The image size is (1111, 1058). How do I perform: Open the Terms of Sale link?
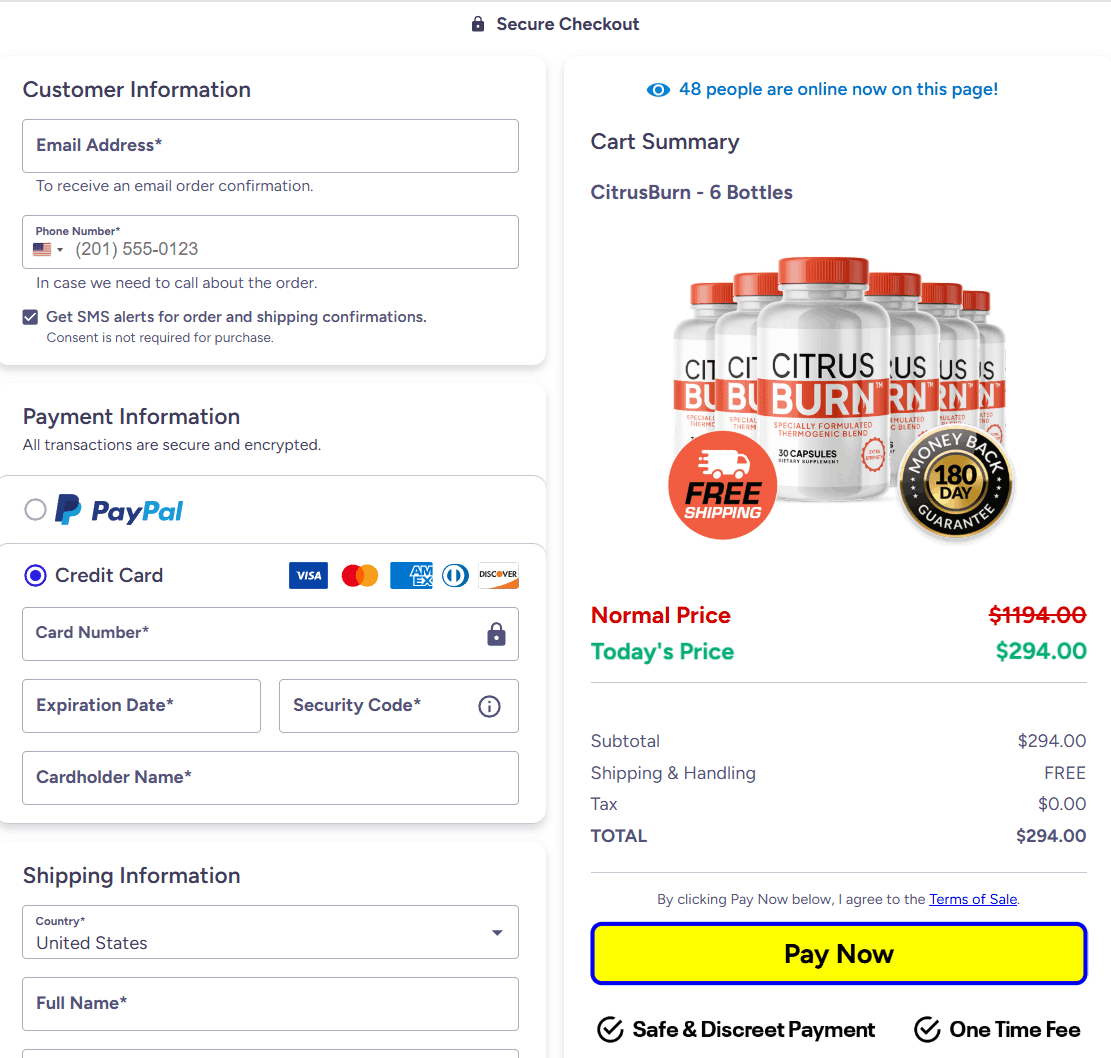[972, 899]
